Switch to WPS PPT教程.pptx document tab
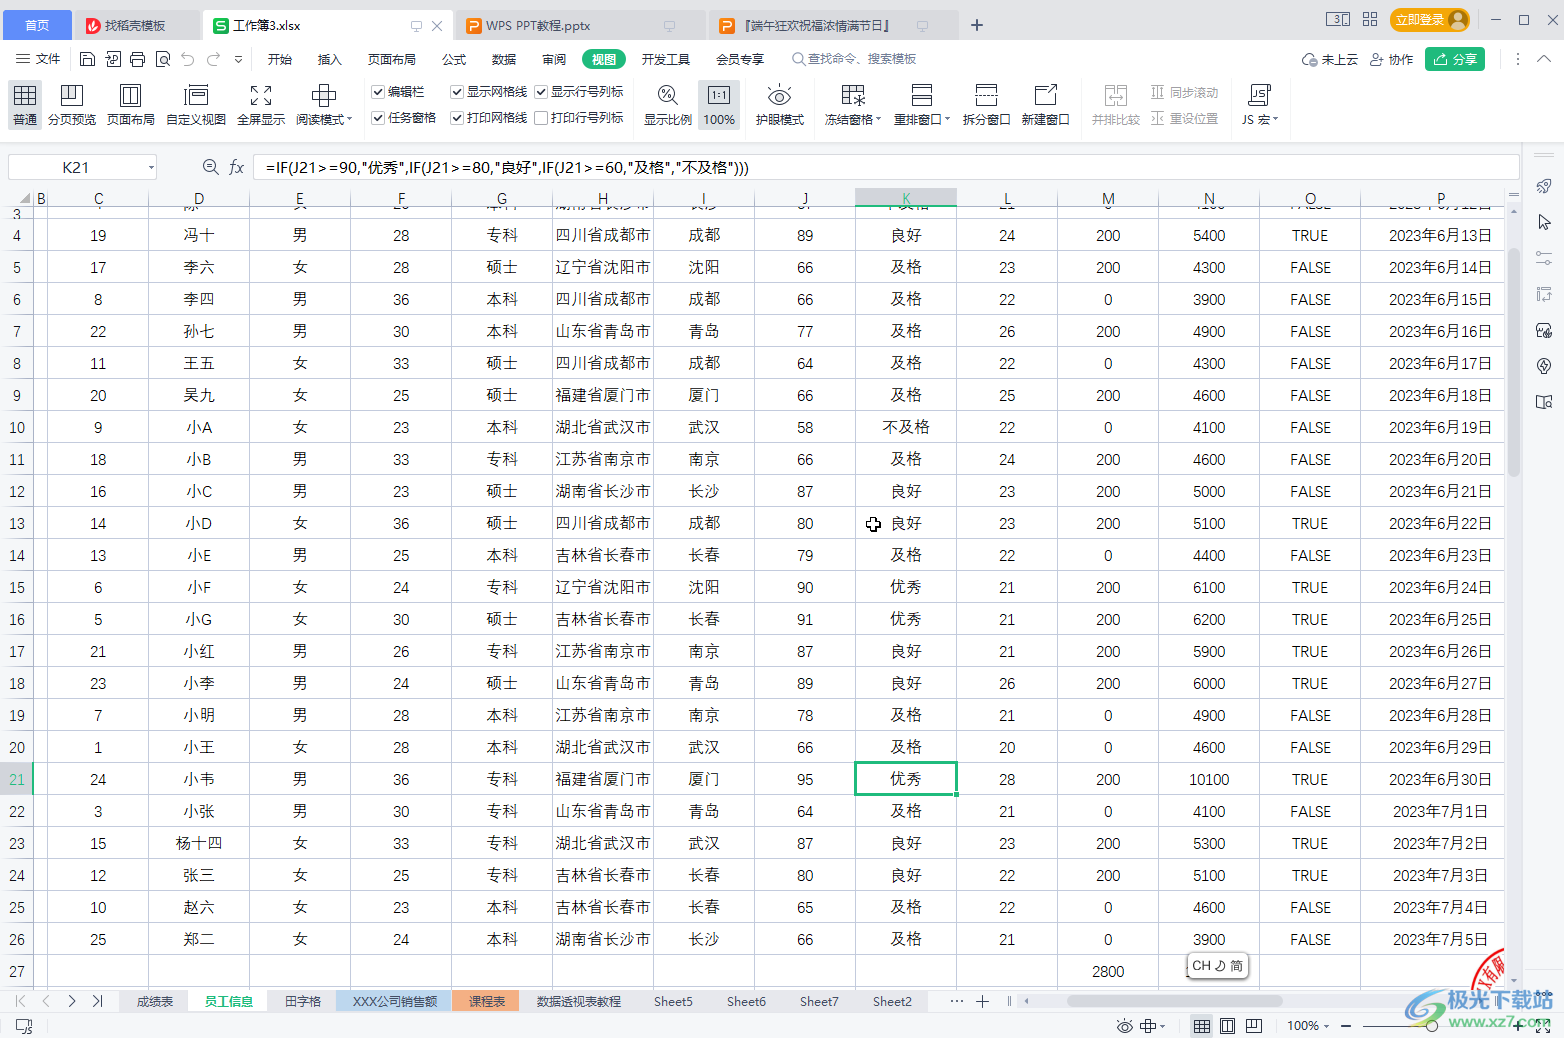The width and height of the screenshot is (1564, 1038). pyautogui.click(x=580, y=25)
